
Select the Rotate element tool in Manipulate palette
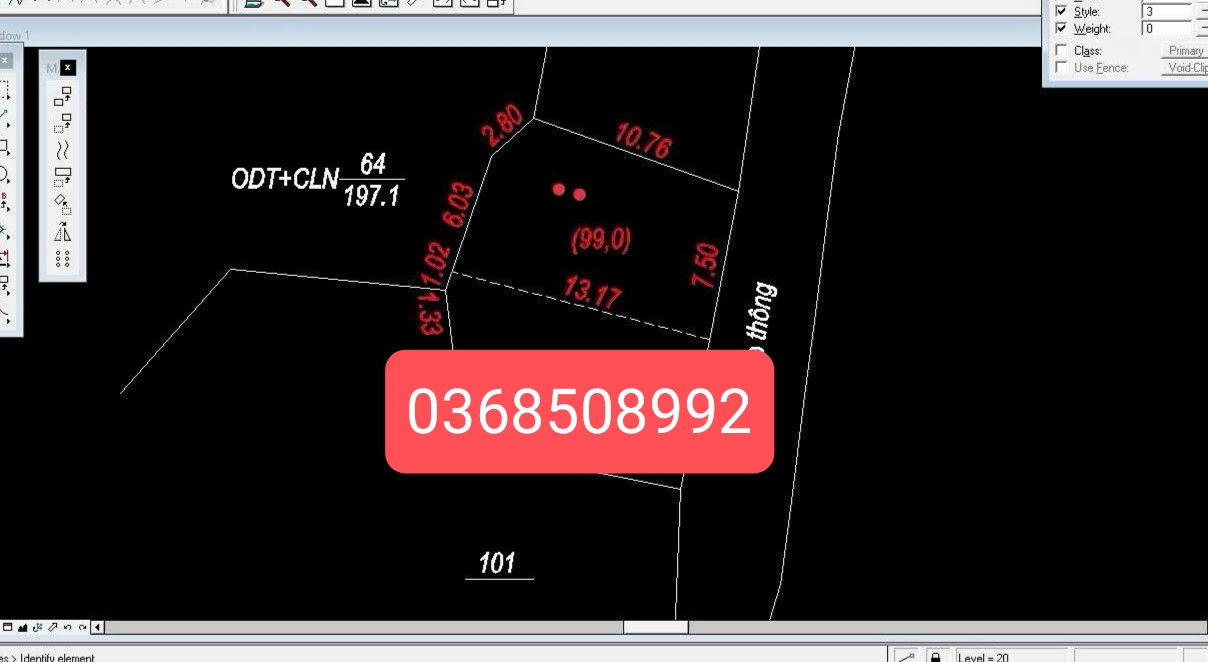pyautogui.click(x=62, y=205)
